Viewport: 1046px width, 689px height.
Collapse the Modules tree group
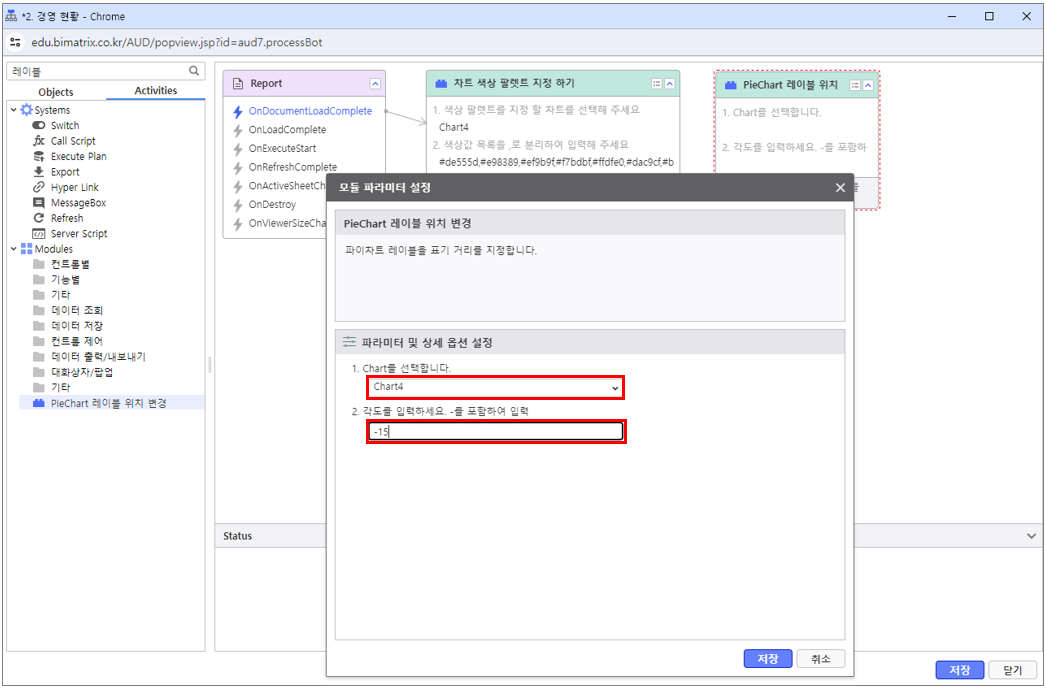[x=13, y=249]
